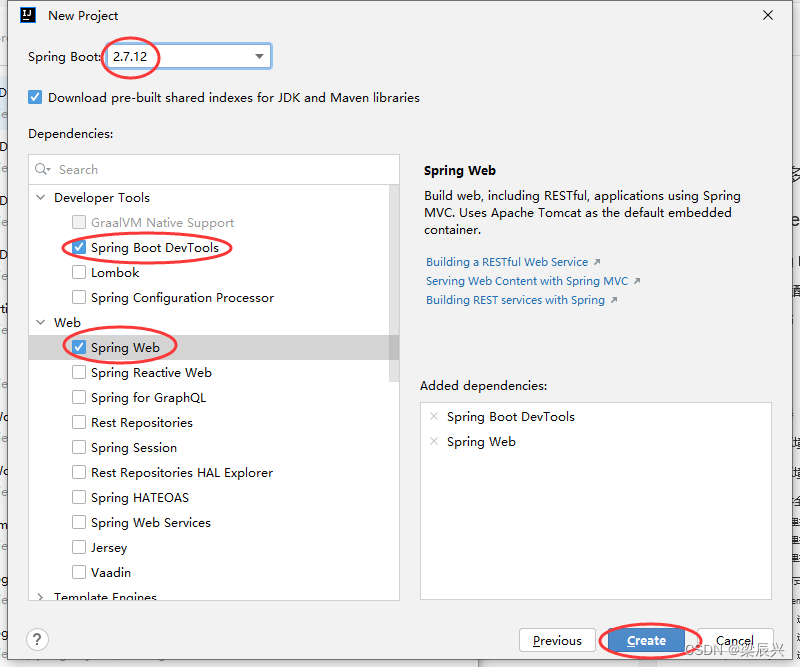Image resolution: width=800 pixels, height=667 pixels.
Task: Collapse the Developer Tools group
Action: [x=41, y=197]
